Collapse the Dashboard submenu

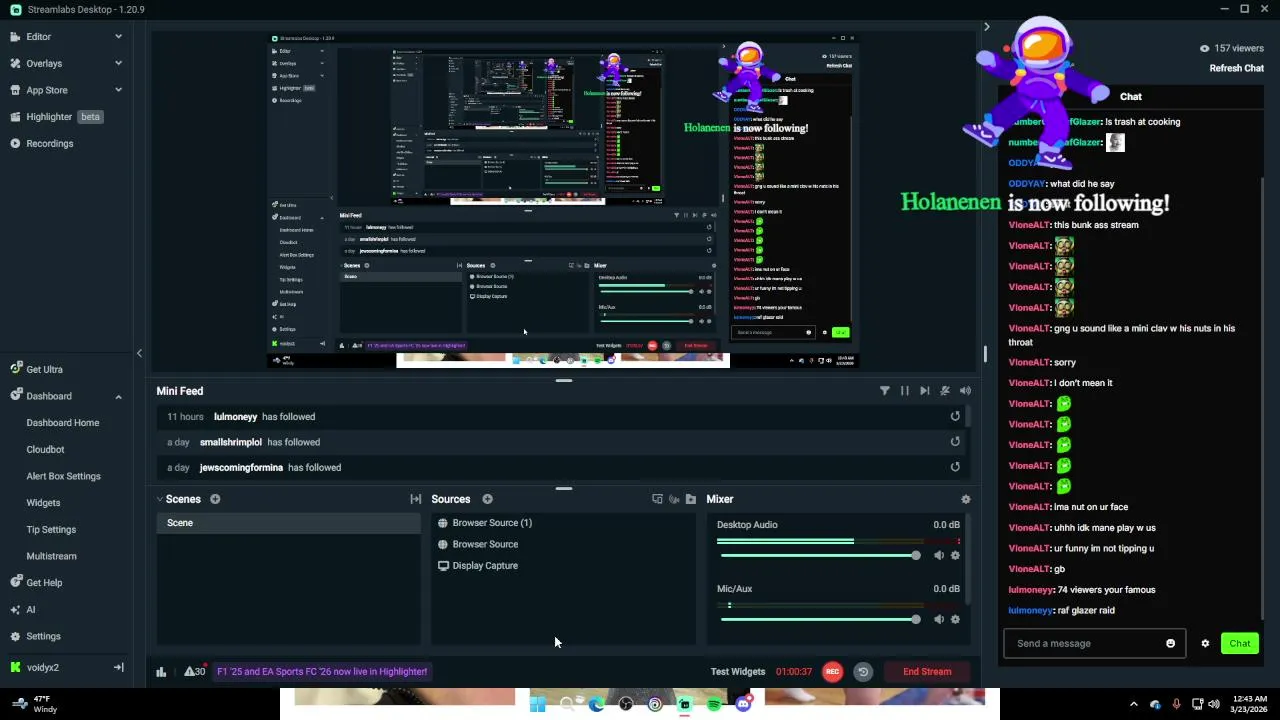tap(118, 396)
